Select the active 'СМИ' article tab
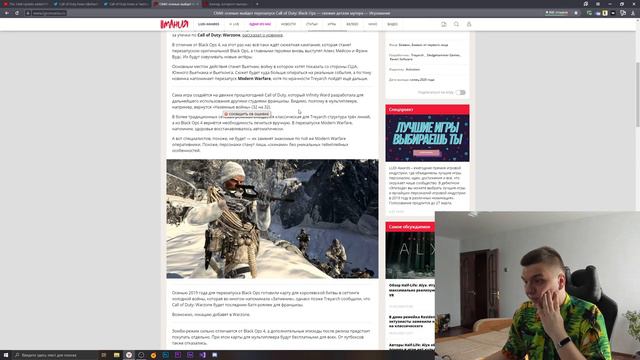 pyautogui.click(x=176, y=4)
